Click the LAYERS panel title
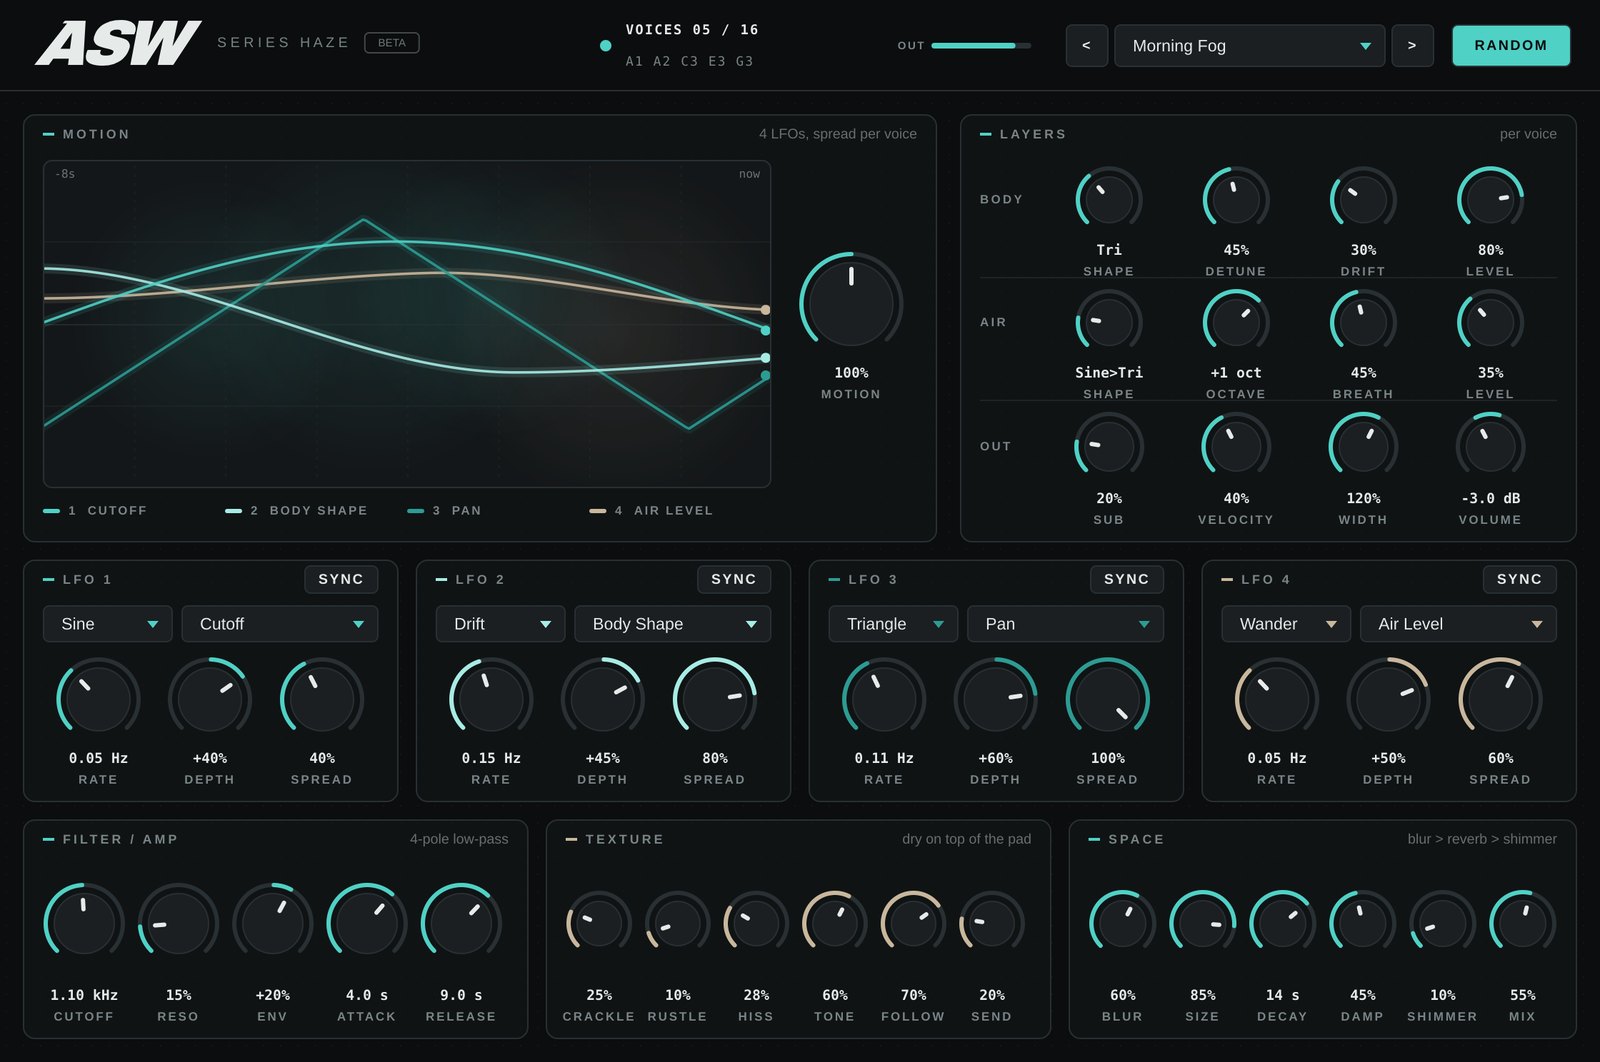Screen dimensions: 1600x1062 [x=1033, y=134]
